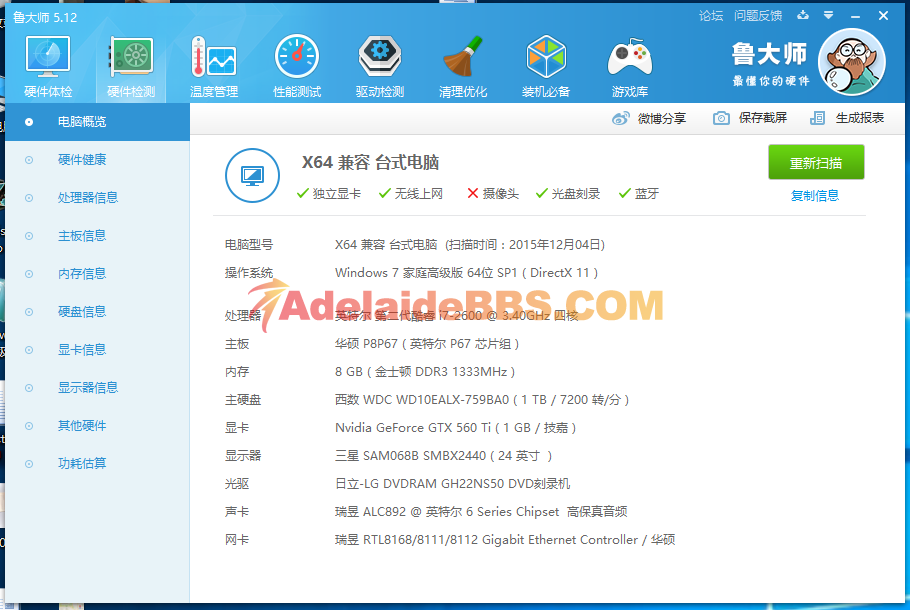Close the 鲁大师 window
The image size is (910, 610).
click(883, 16)
